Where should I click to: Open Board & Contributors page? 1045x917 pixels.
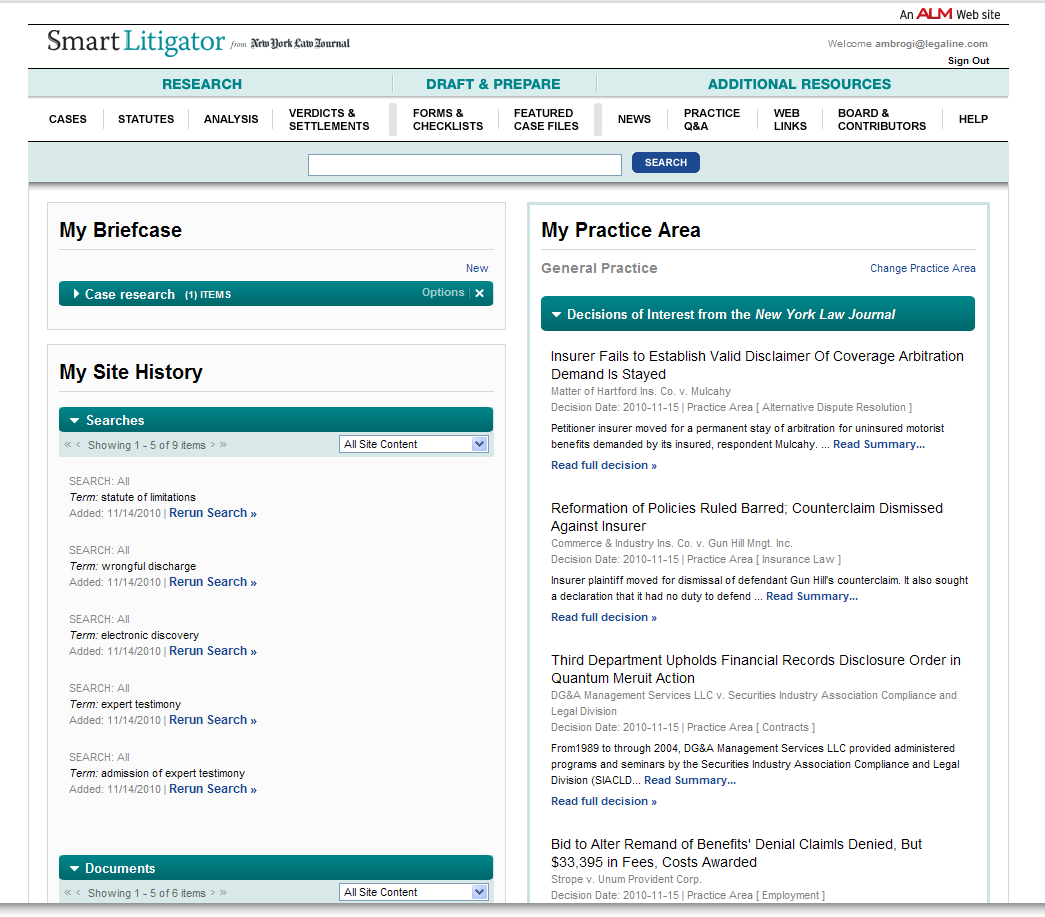pos(881,119)
